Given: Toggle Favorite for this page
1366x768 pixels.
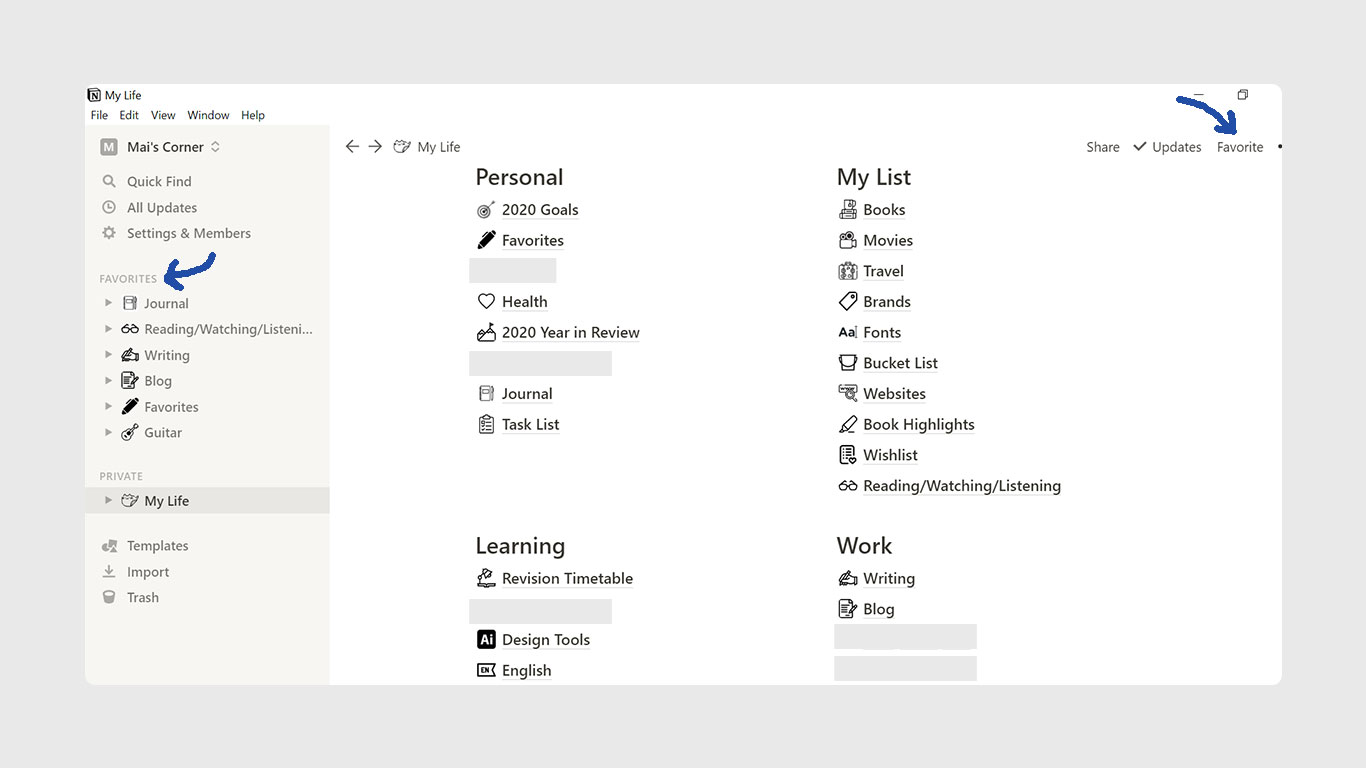Looking at the screenshot, I should 1240,147.
